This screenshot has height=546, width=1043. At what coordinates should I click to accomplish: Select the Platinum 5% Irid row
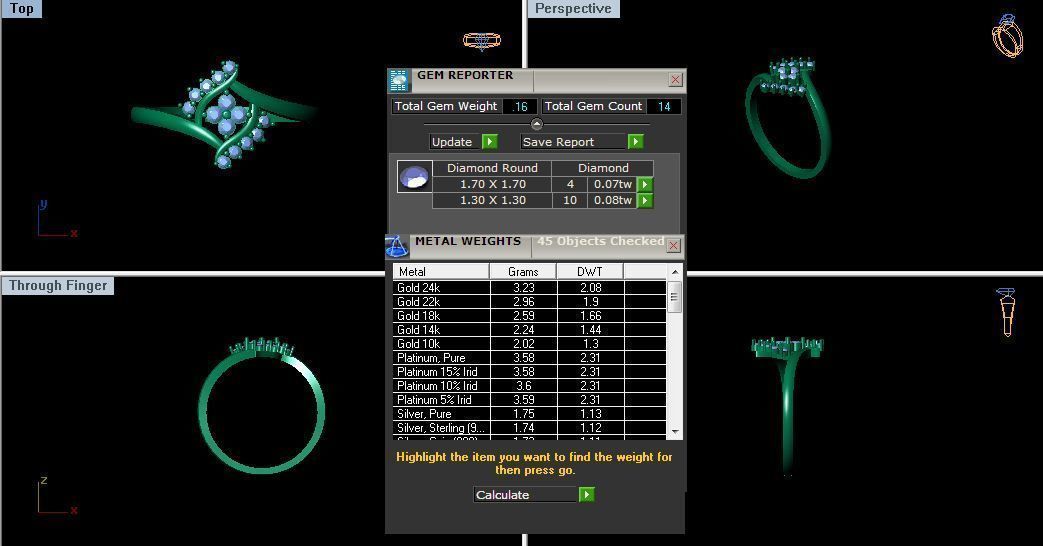[x=529, y=400]
